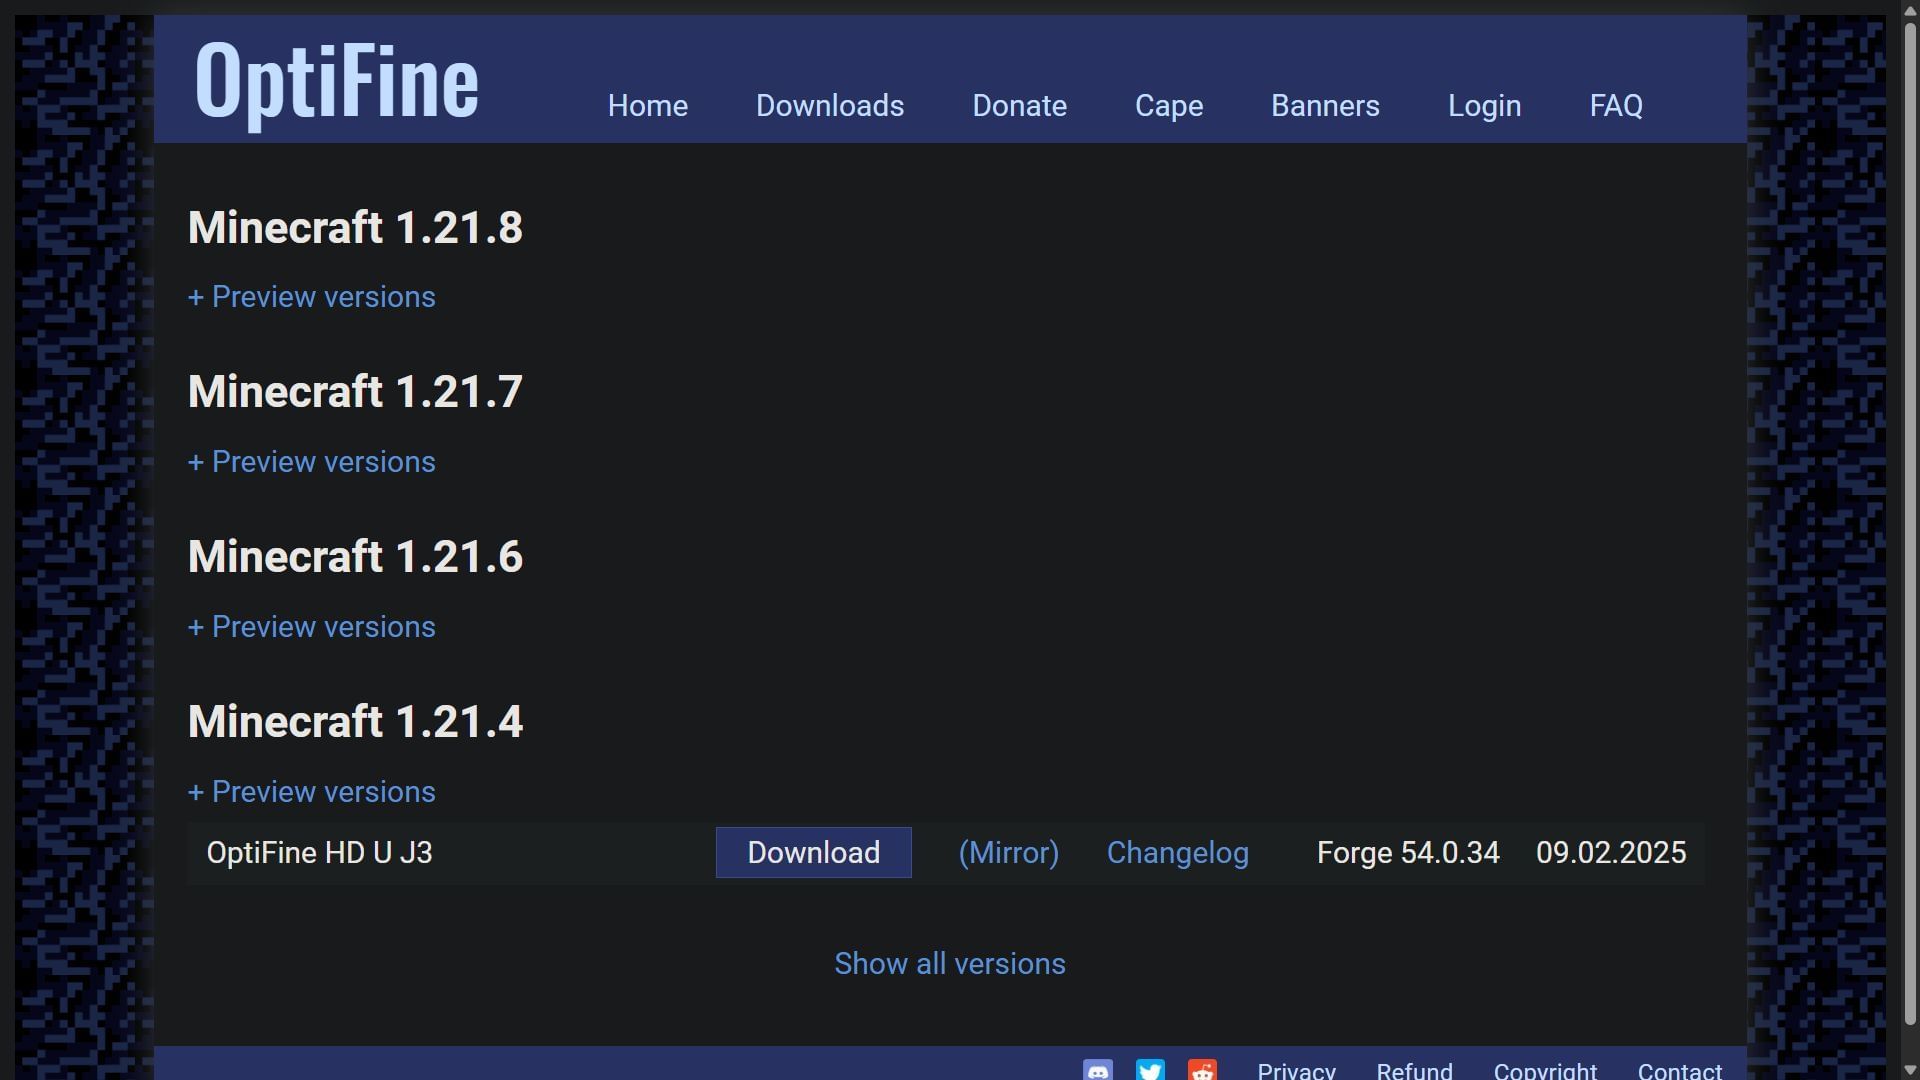Open the Home menu item
Viewport: 1920px width, 1080px height.
click(648, 106)
